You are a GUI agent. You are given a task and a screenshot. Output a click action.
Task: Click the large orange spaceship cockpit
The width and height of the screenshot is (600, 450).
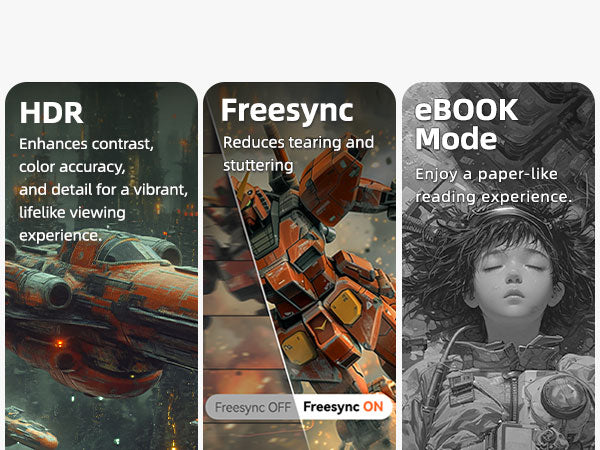coord(124,251)
